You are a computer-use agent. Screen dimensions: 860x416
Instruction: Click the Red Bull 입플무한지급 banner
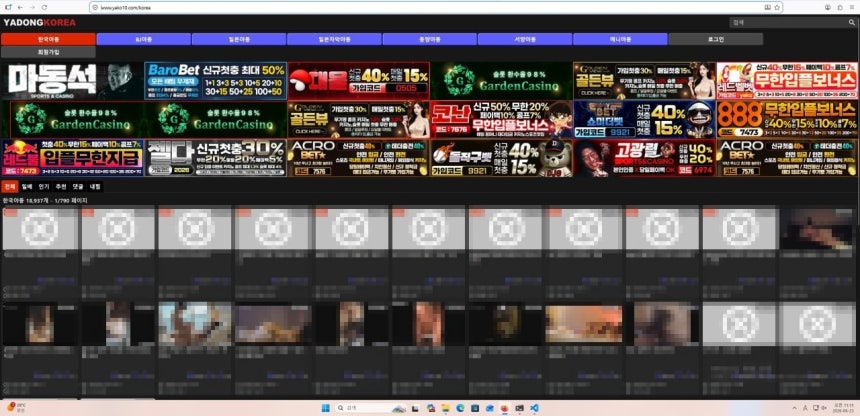point(72,158)
